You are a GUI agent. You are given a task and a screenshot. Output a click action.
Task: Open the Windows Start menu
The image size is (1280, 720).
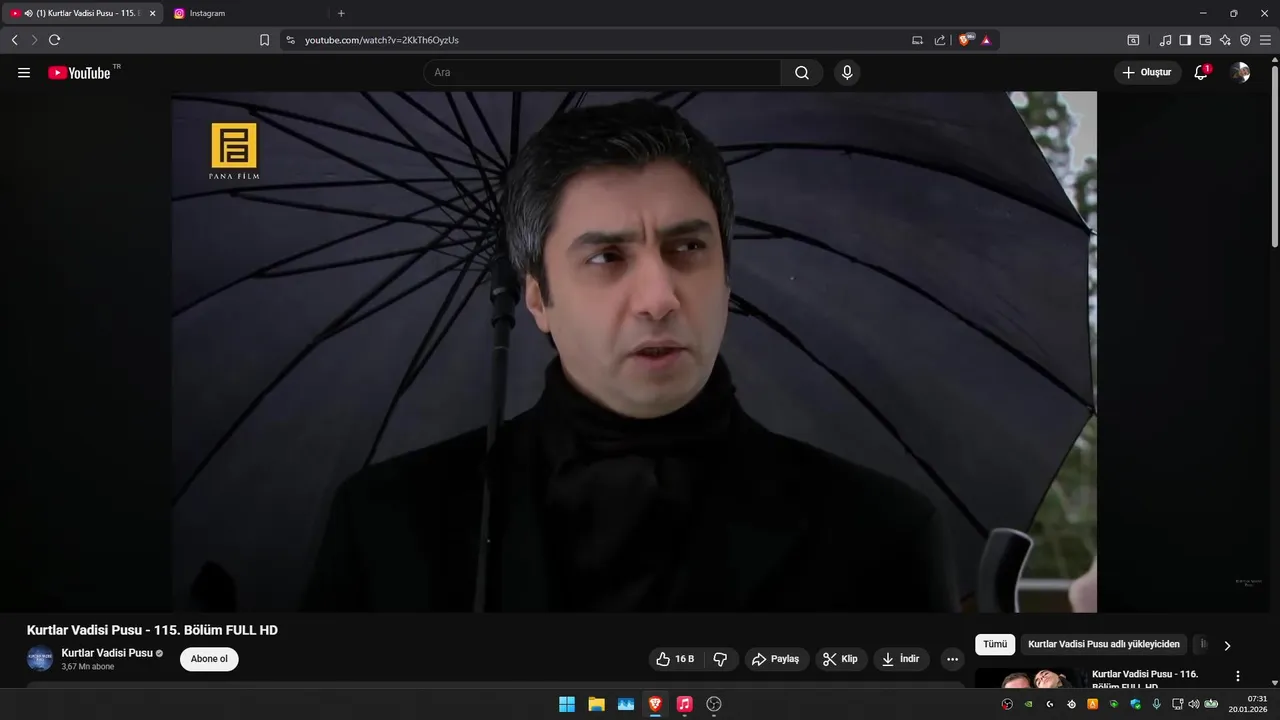tap(567, 704)
